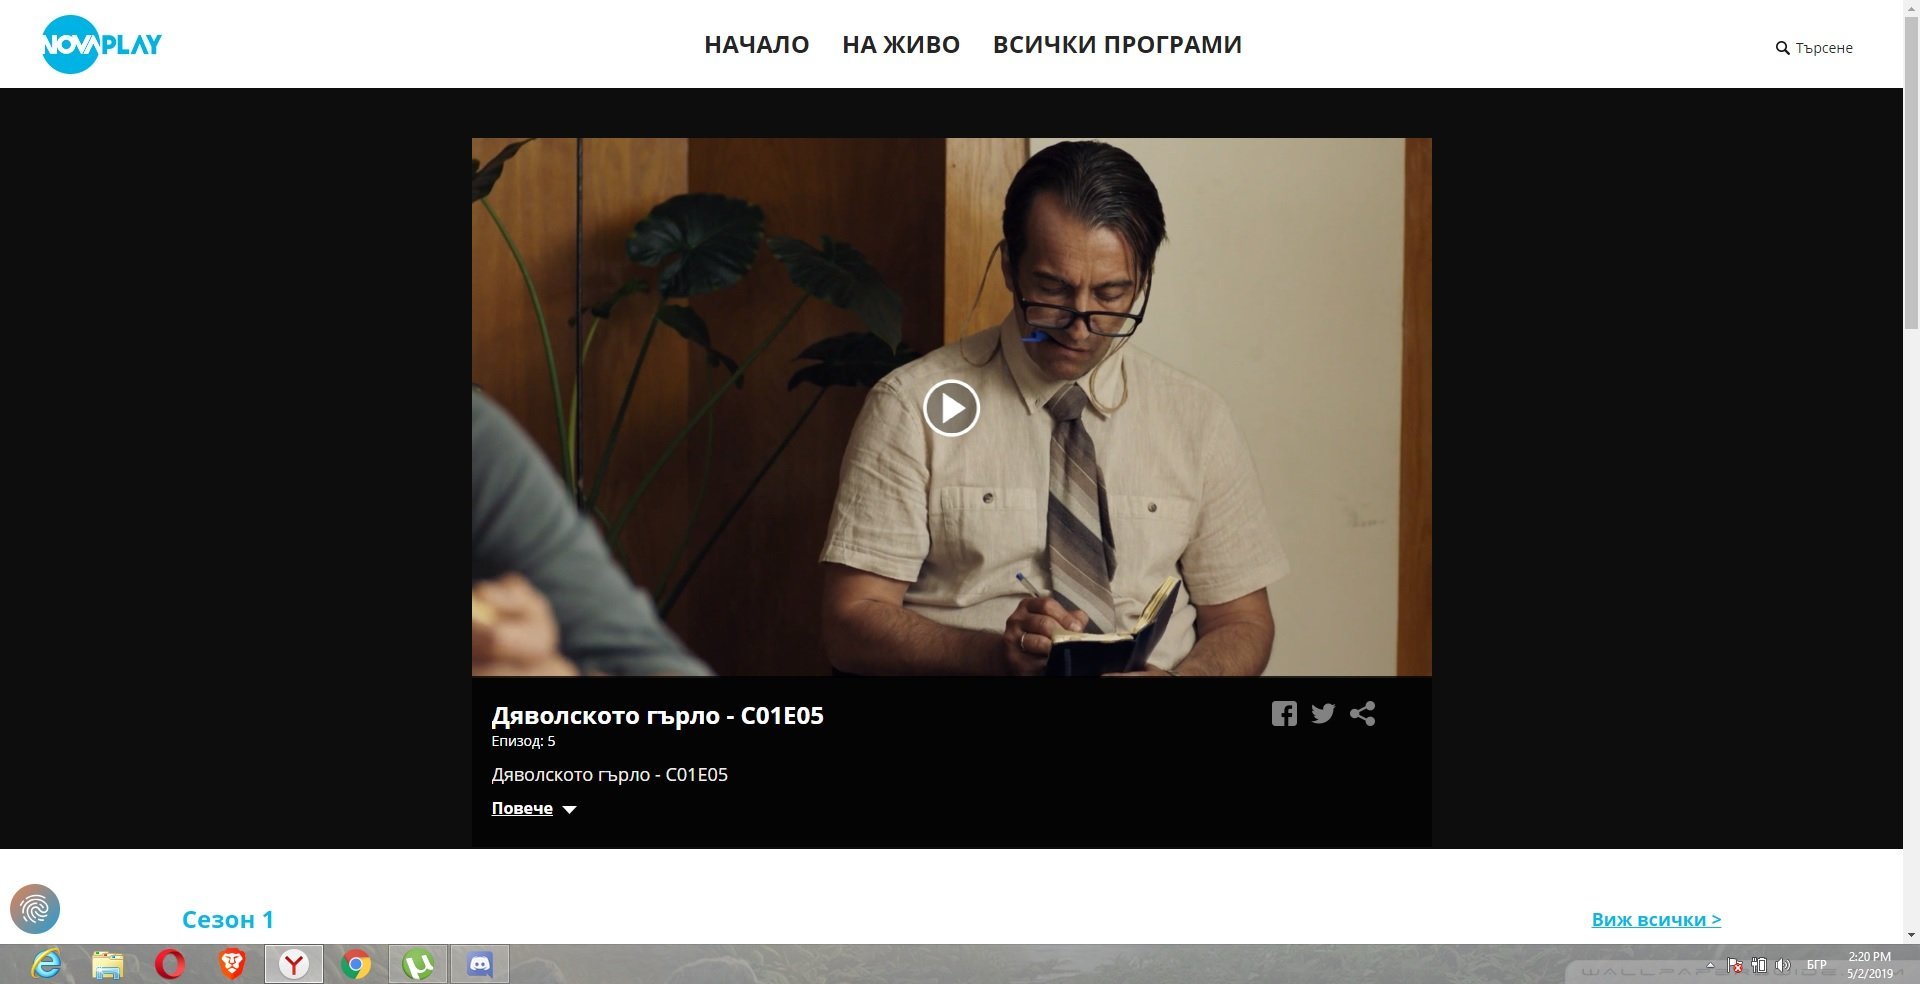The height and width of the screenshot is (984, 1920).
Task: Open Google Chrome from the taskbar
Action: (x=356, y=964)
